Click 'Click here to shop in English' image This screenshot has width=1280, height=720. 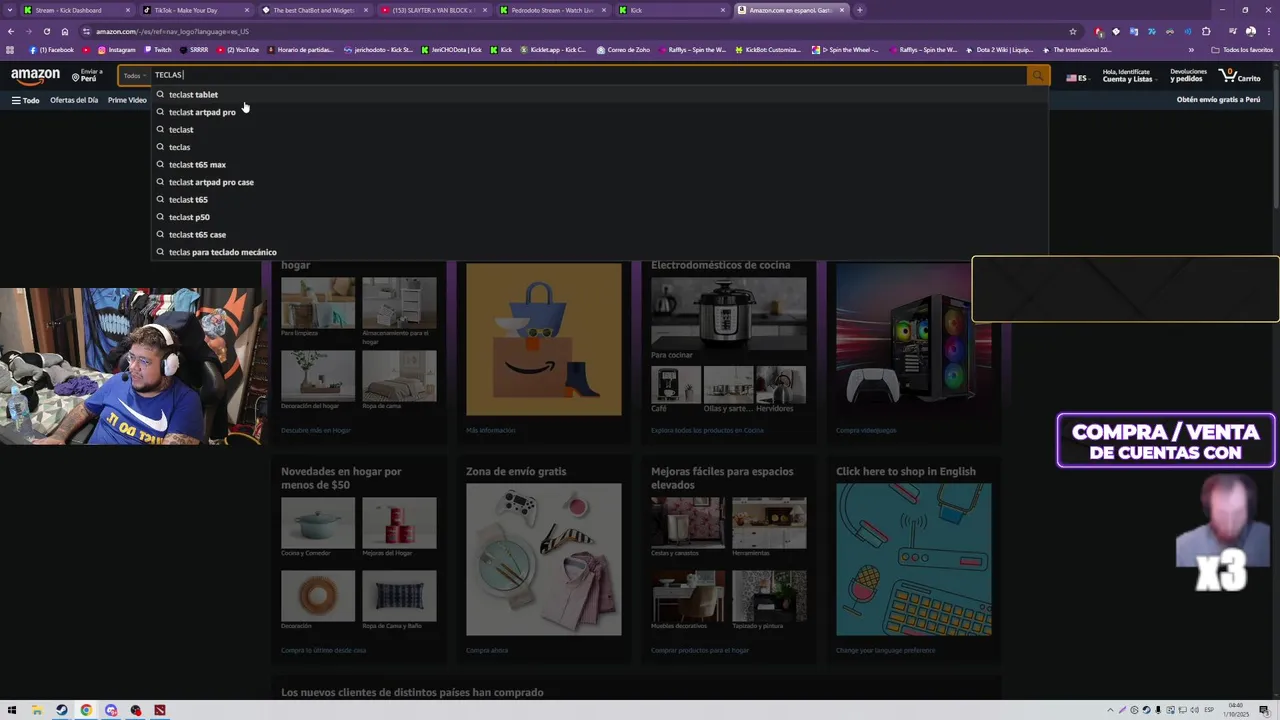tap(913, 559)
